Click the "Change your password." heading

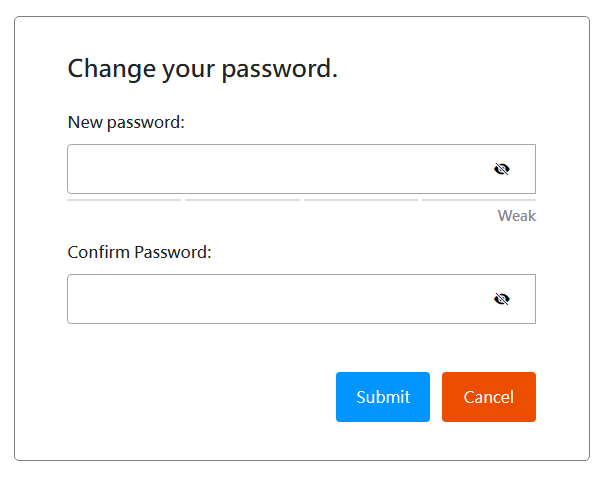pyautogui.click(x=202, y=69)
